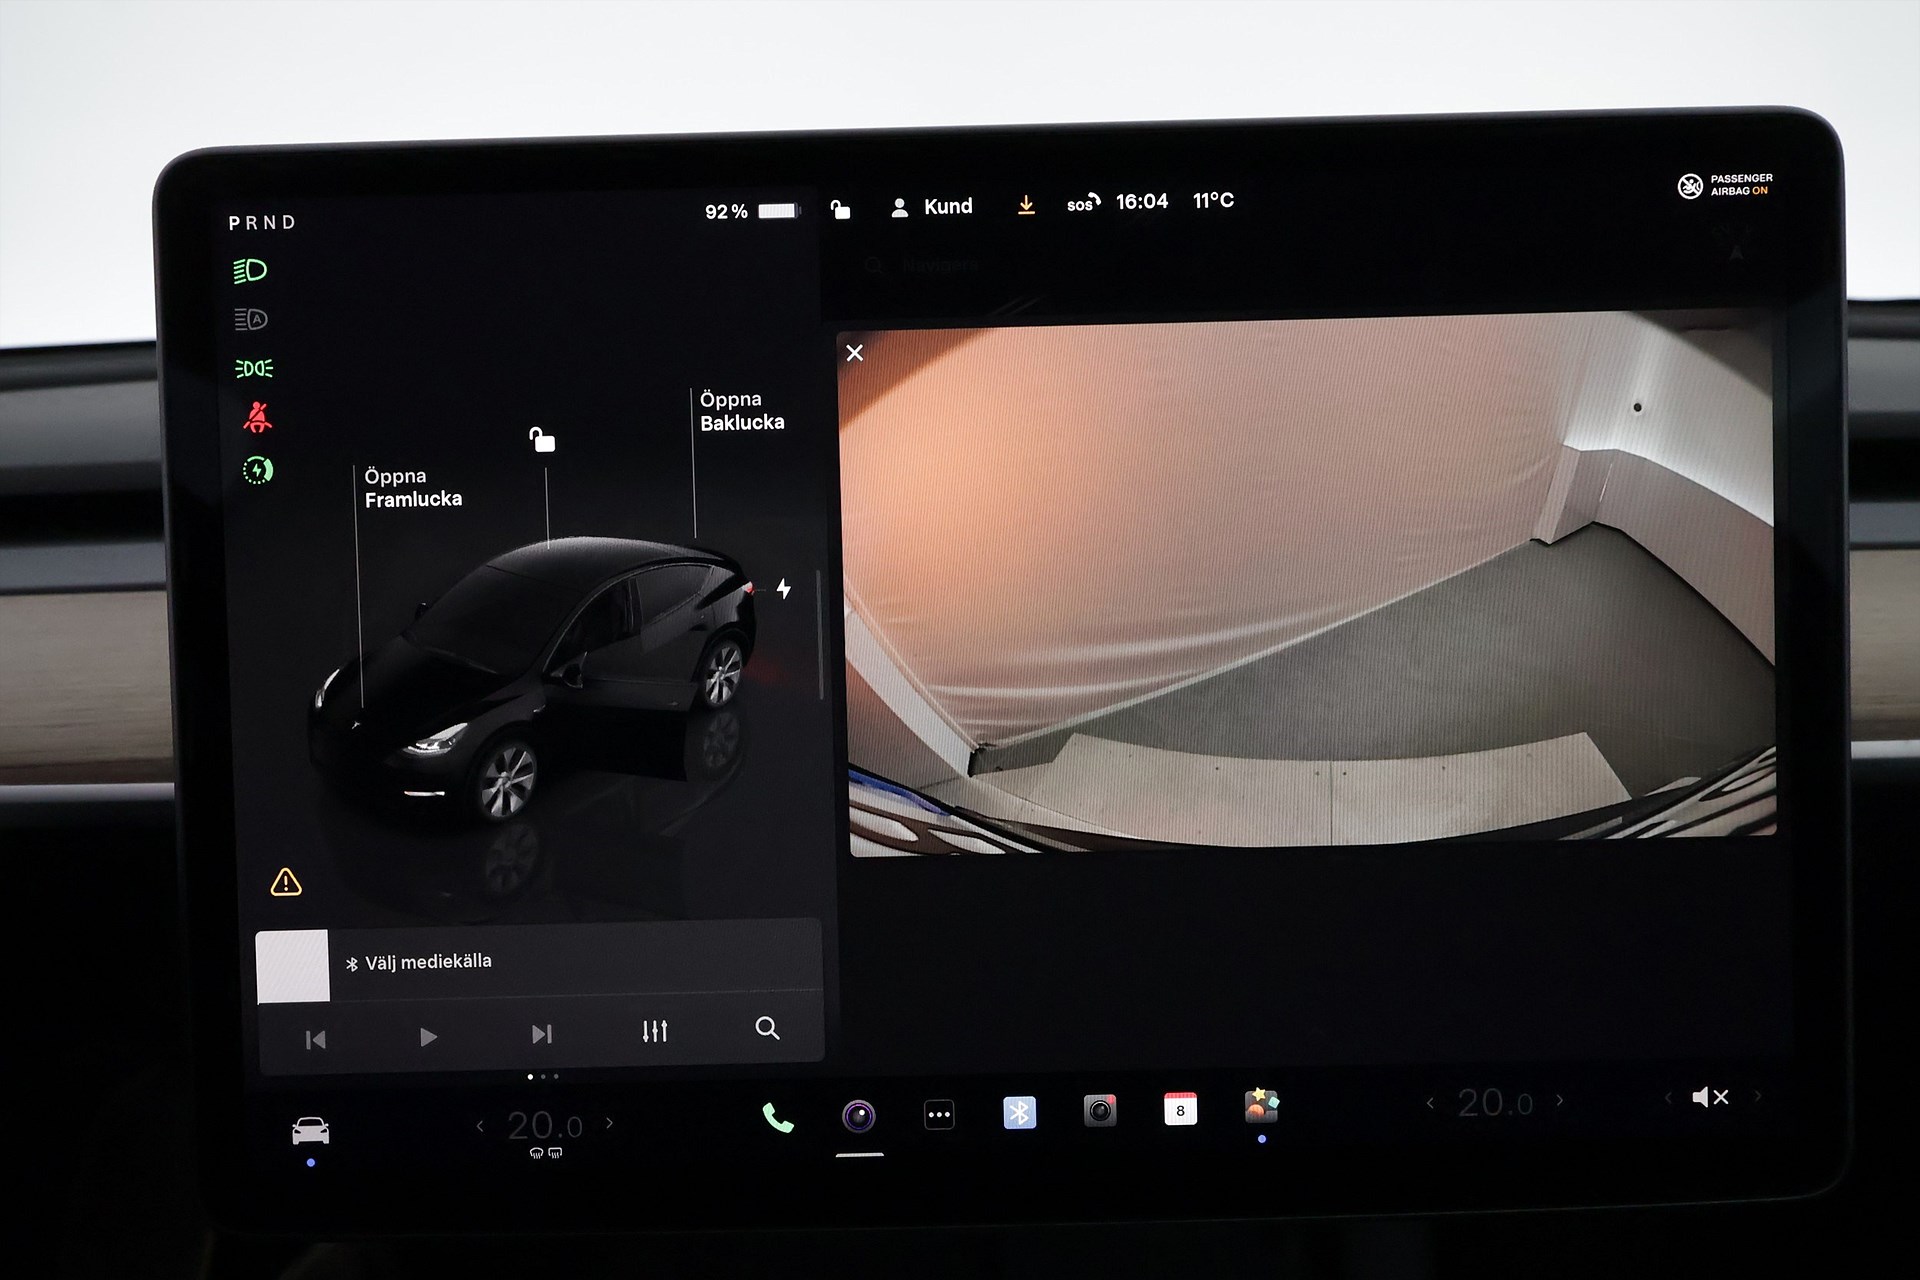Select Välj mediekälla media source
The image size is (1920, 1280).
(428, 962)
